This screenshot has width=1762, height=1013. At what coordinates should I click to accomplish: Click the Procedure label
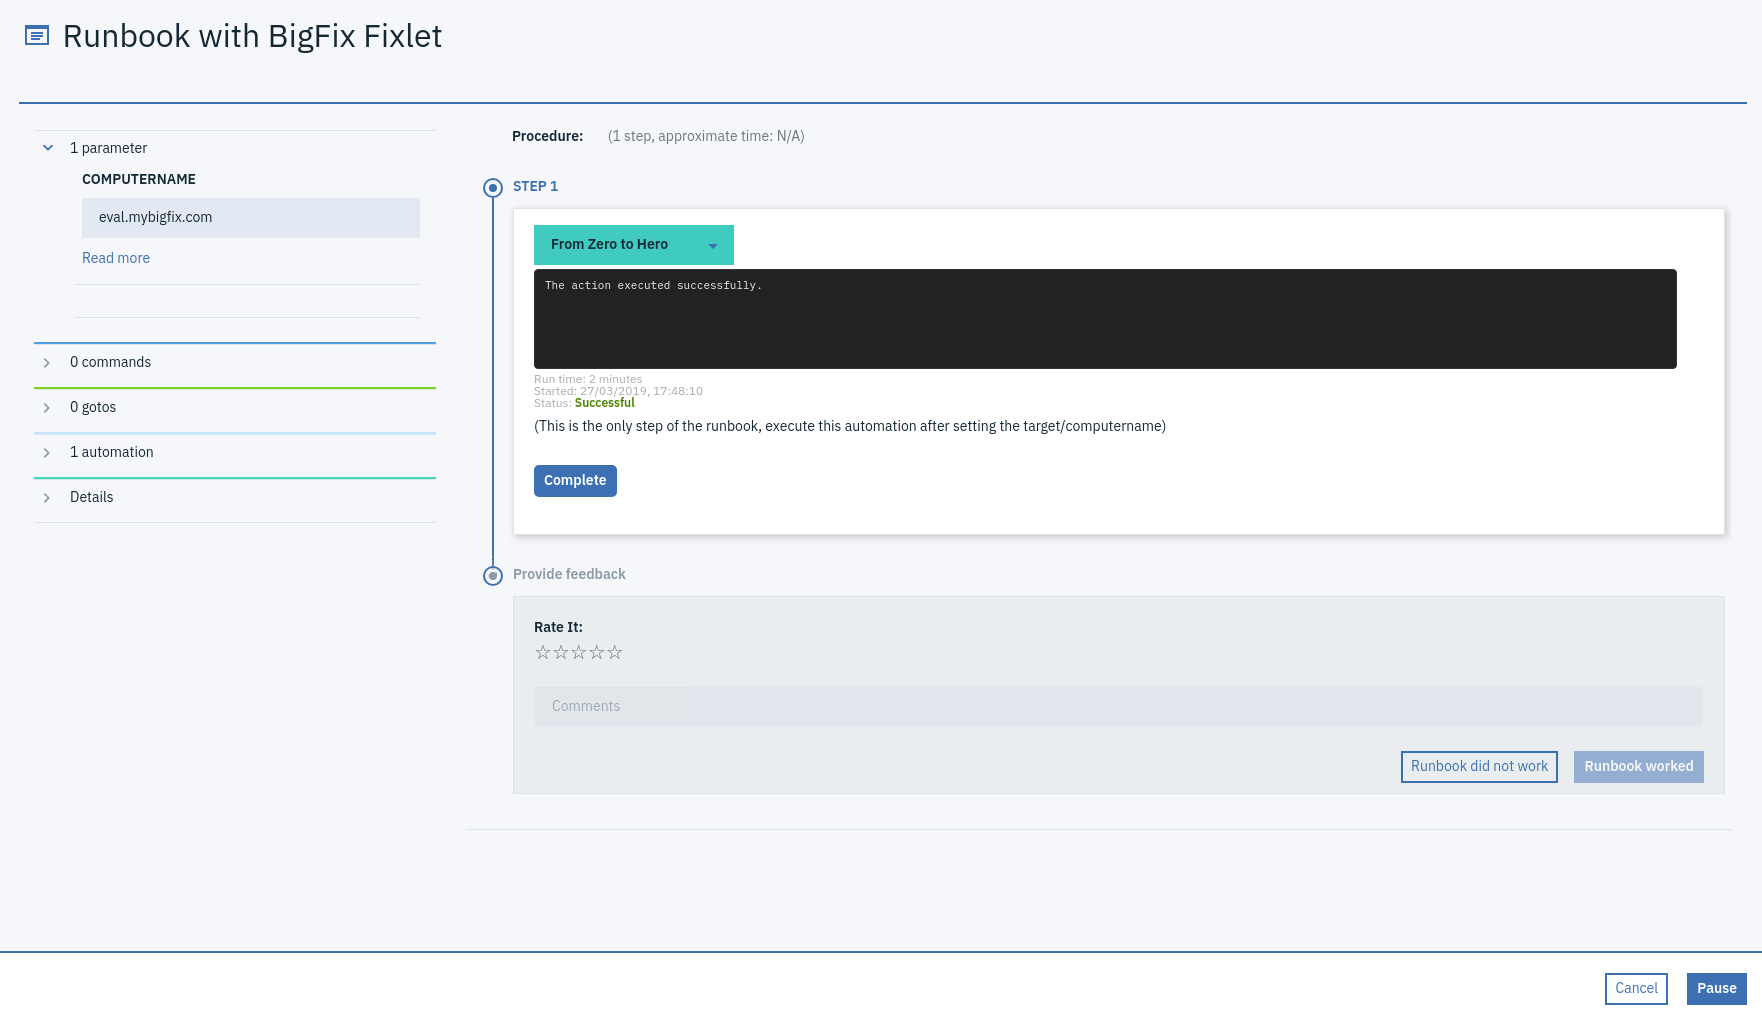coord(547,136)
